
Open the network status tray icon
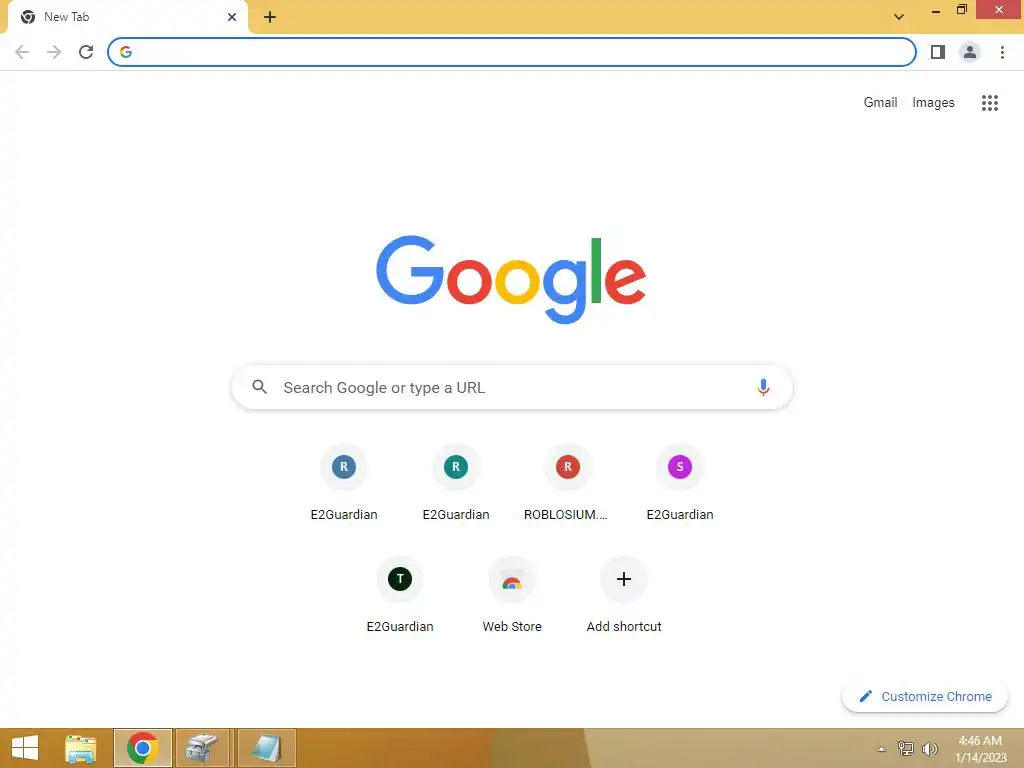point(906,748)
